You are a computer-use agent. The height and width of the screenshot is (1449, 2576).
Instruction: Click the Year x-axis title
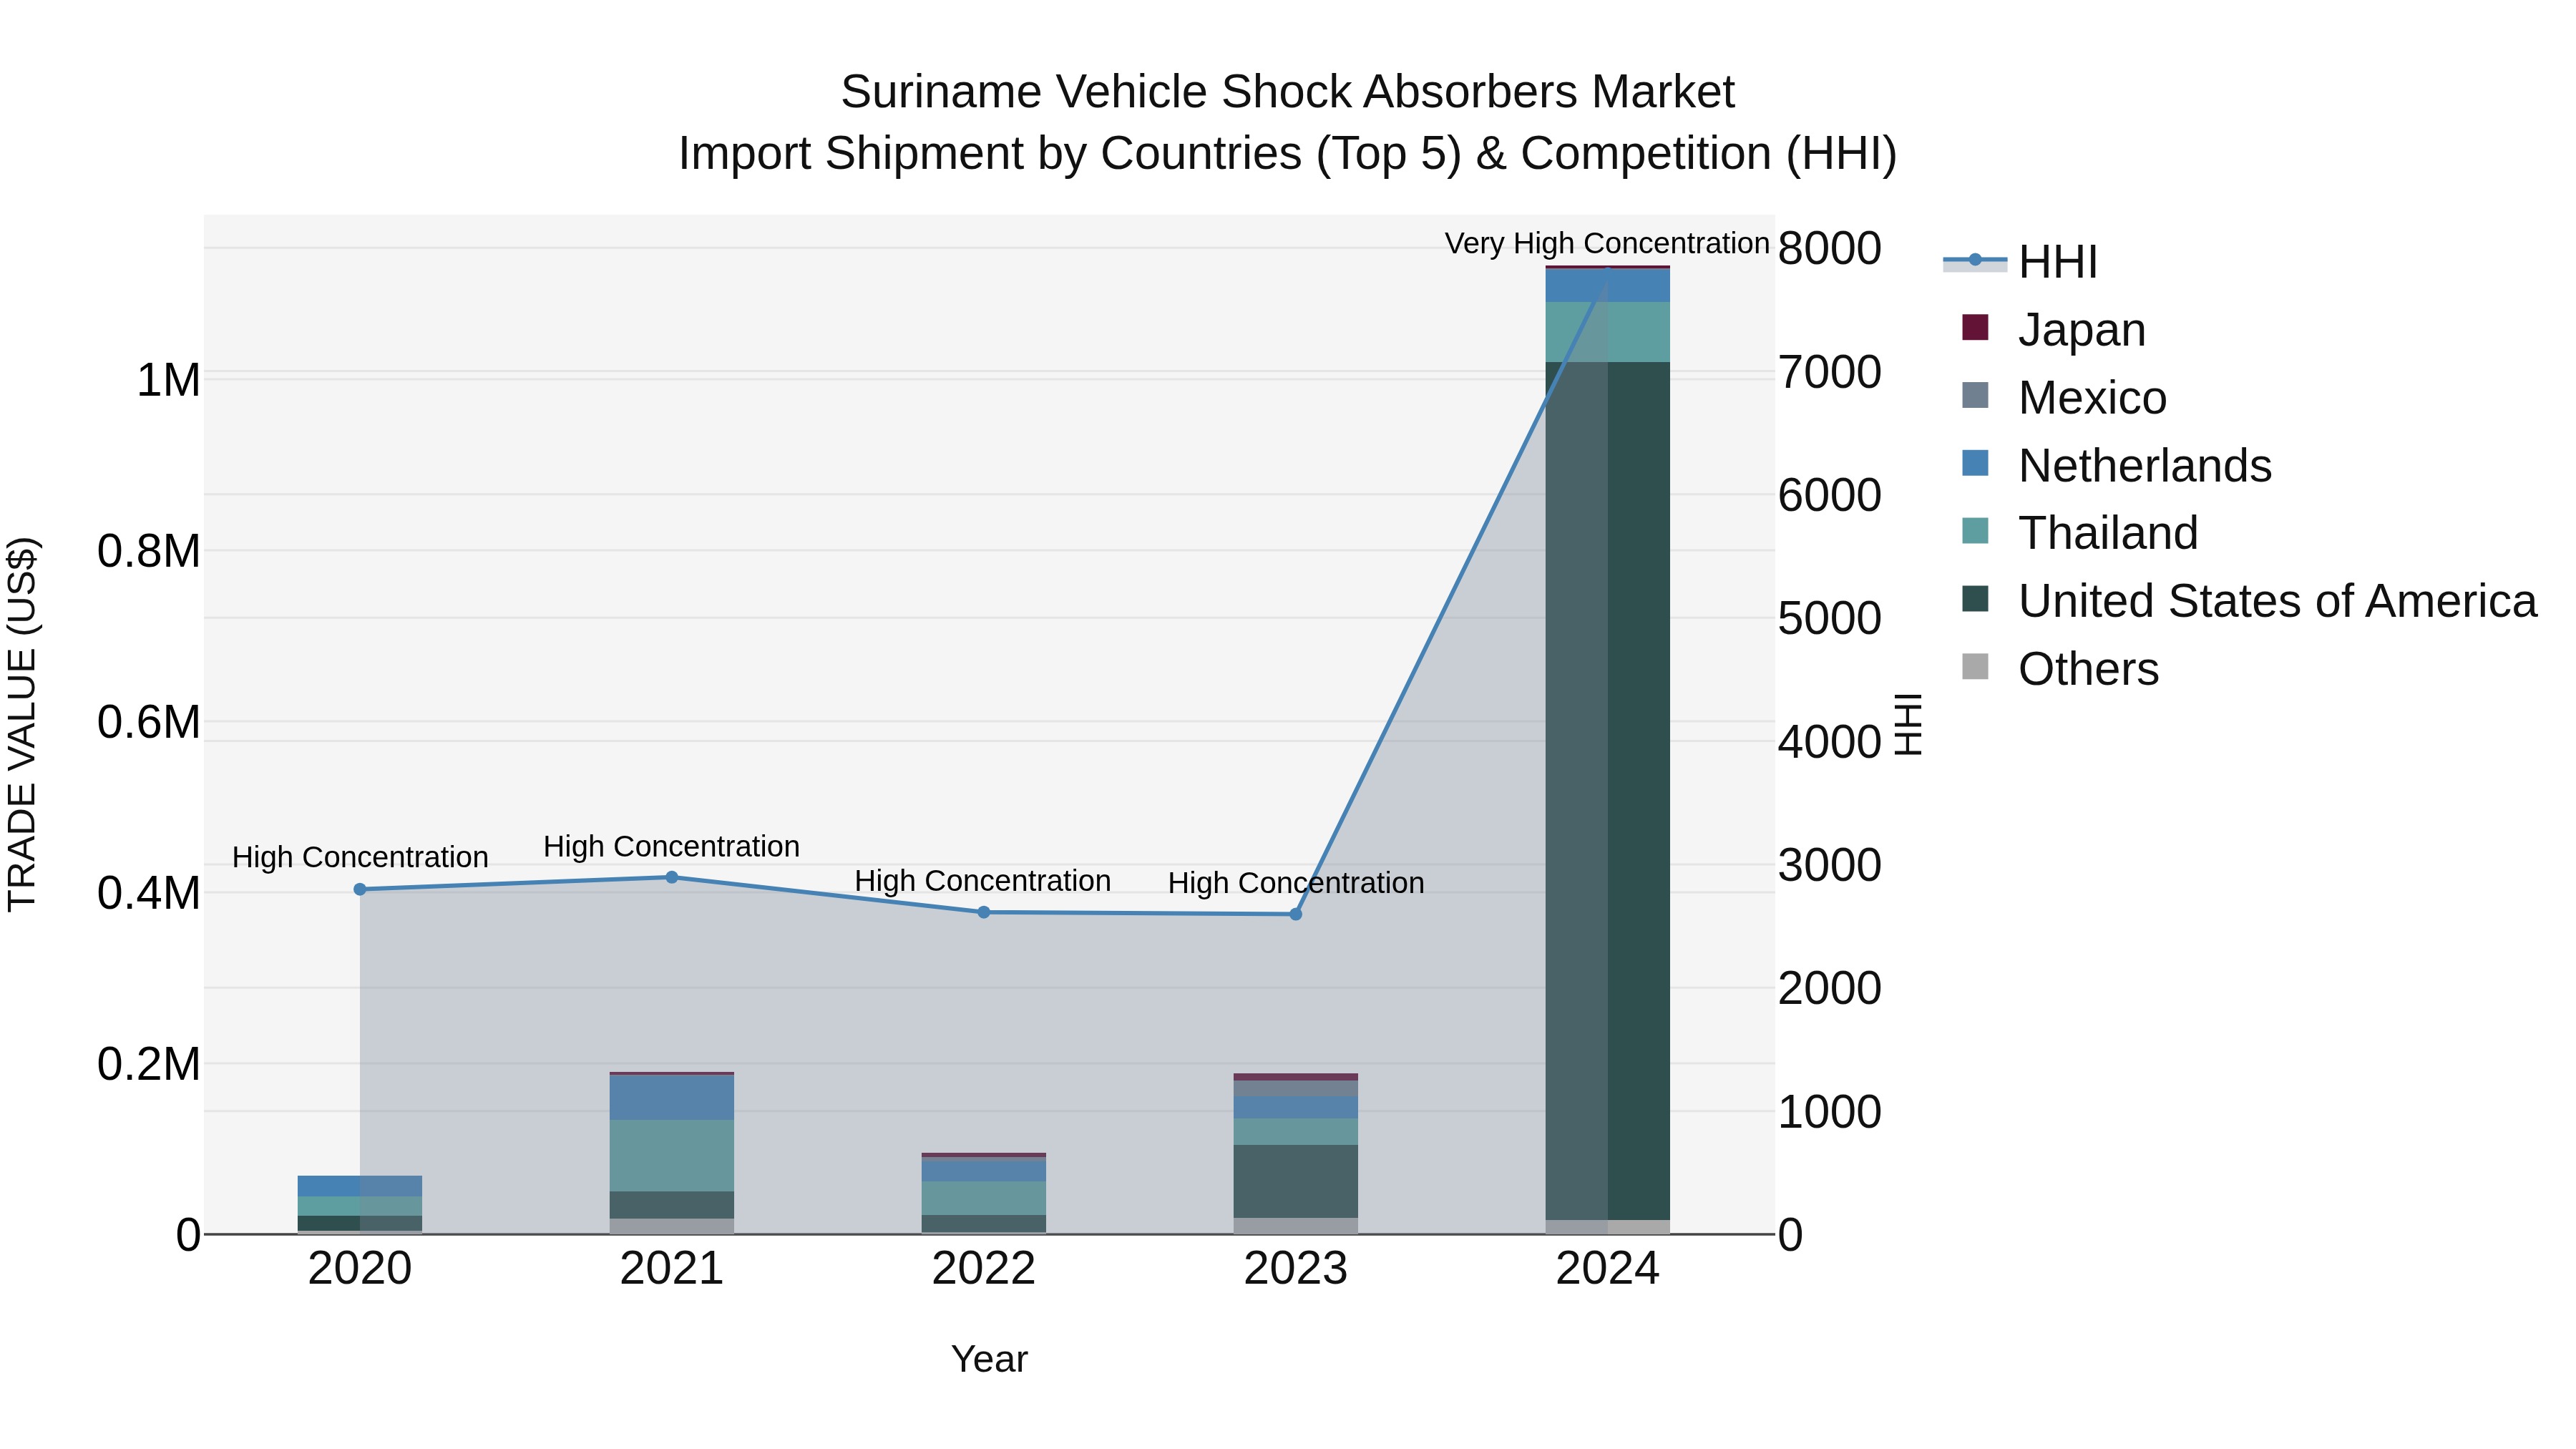pos(989,1359)
